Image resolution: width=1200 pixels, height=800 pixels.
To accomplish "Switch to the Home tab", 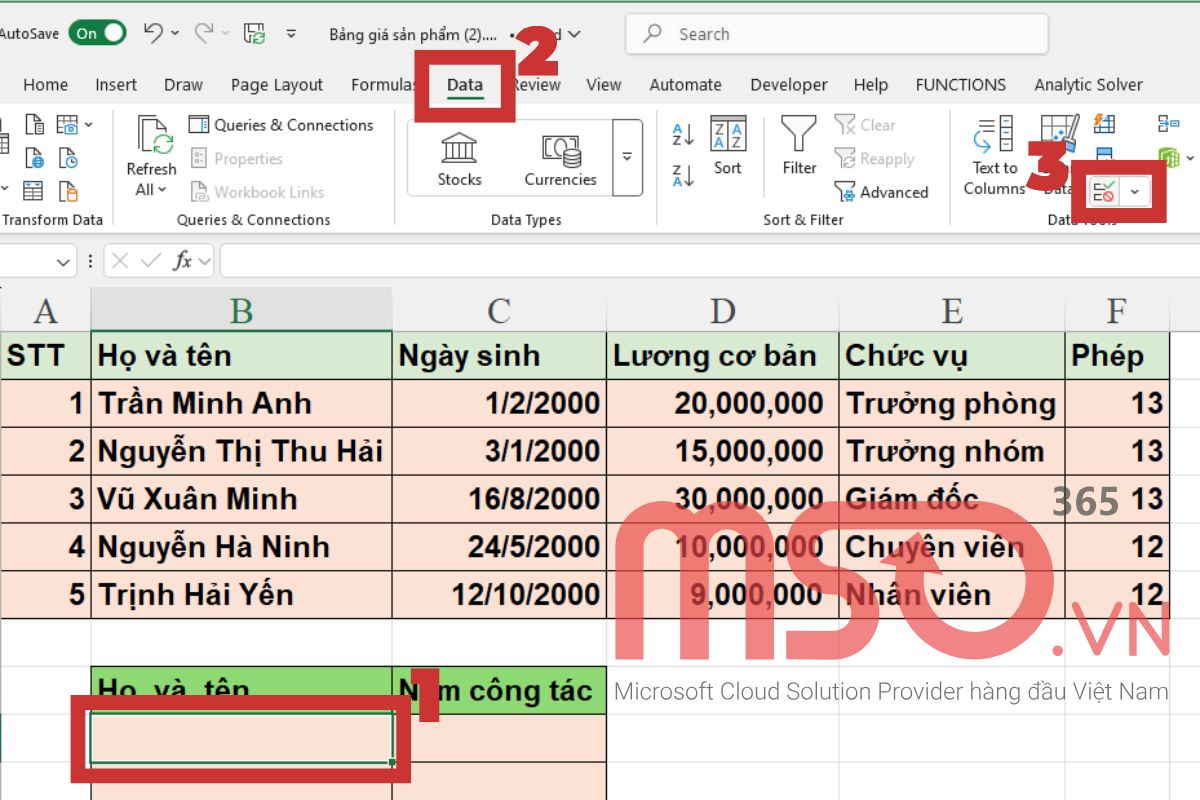I will (x=45, y=85).
